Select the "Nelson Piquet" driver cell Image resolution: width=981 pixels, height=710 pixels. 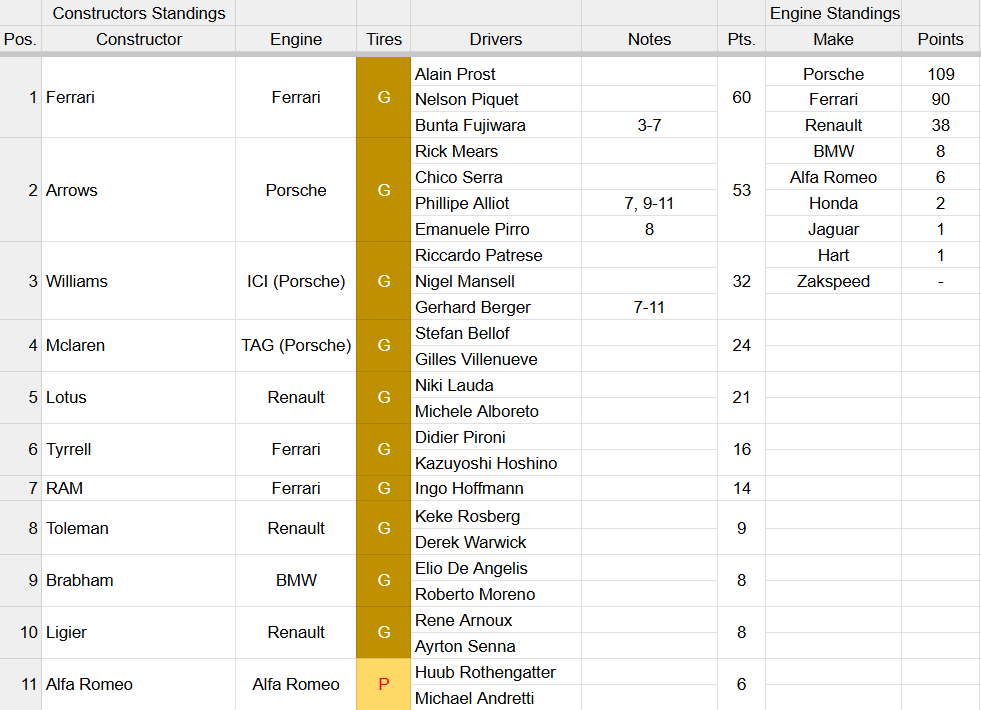click(x=496, y=99)
